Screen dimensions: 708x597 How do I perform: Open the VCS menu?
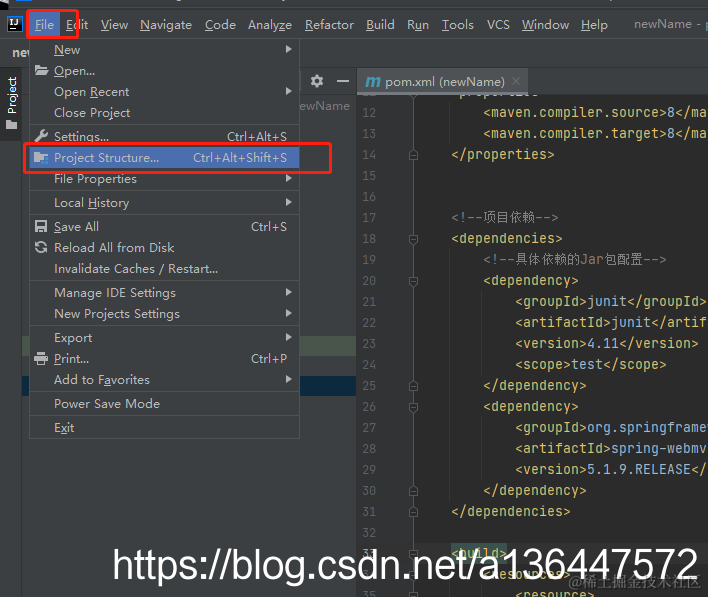click(498, 24)
